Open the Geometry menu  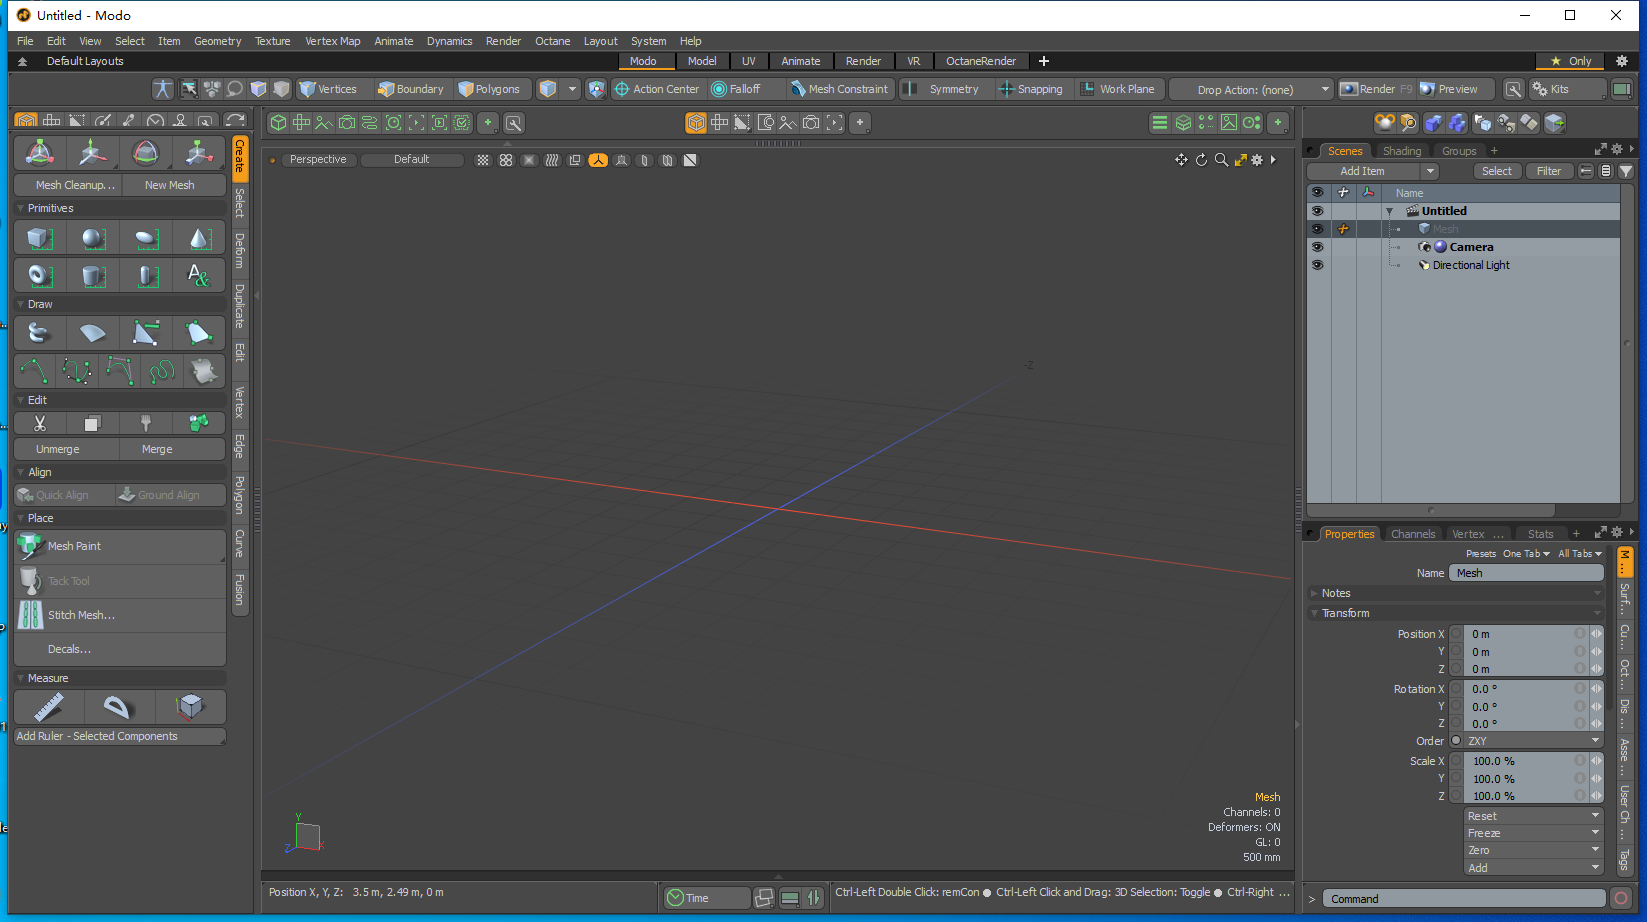217,41
